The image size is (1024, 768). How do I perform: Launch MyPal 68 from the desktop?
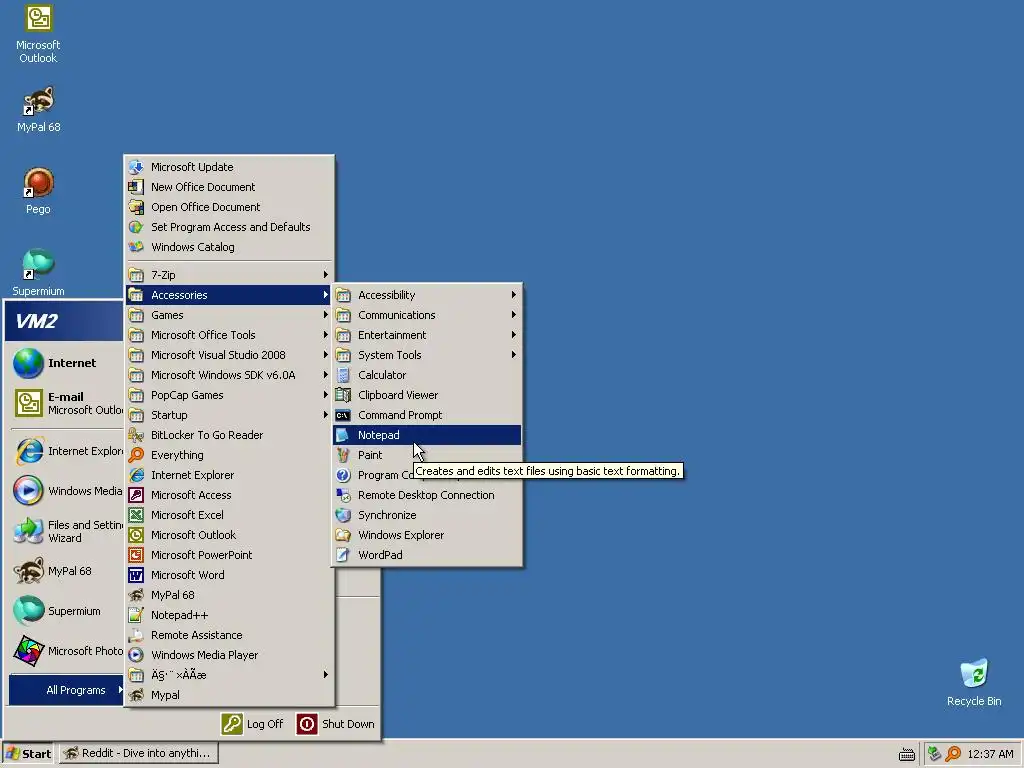38,109
